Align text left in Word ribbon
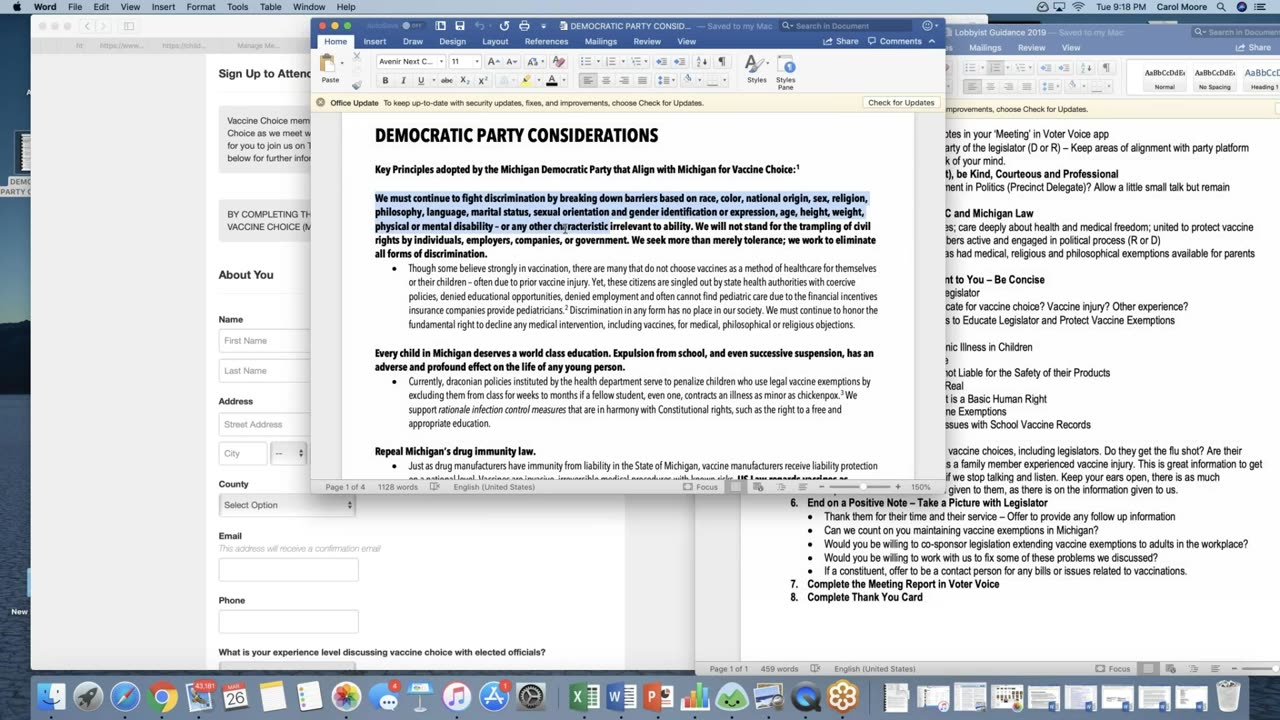 coord(588,80)
